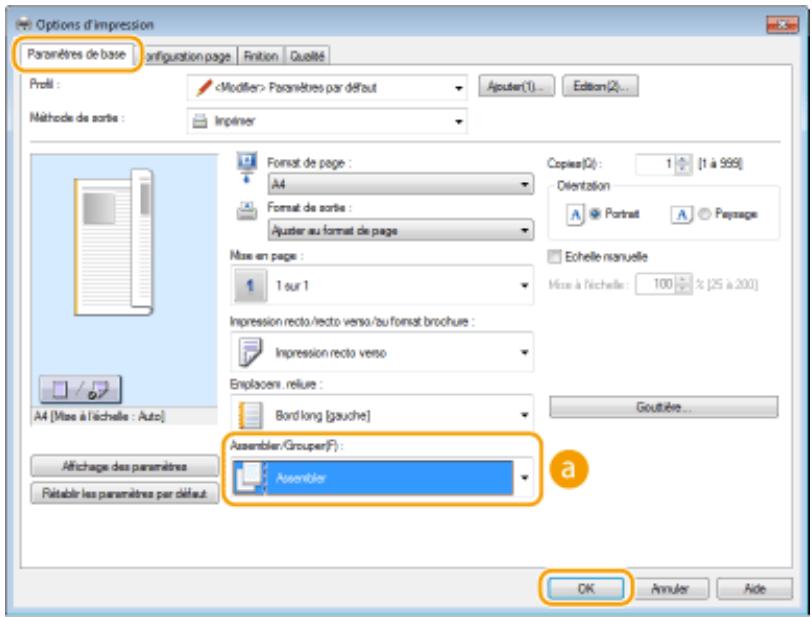Click the Format de sortie printer icon

pos(247,211)
